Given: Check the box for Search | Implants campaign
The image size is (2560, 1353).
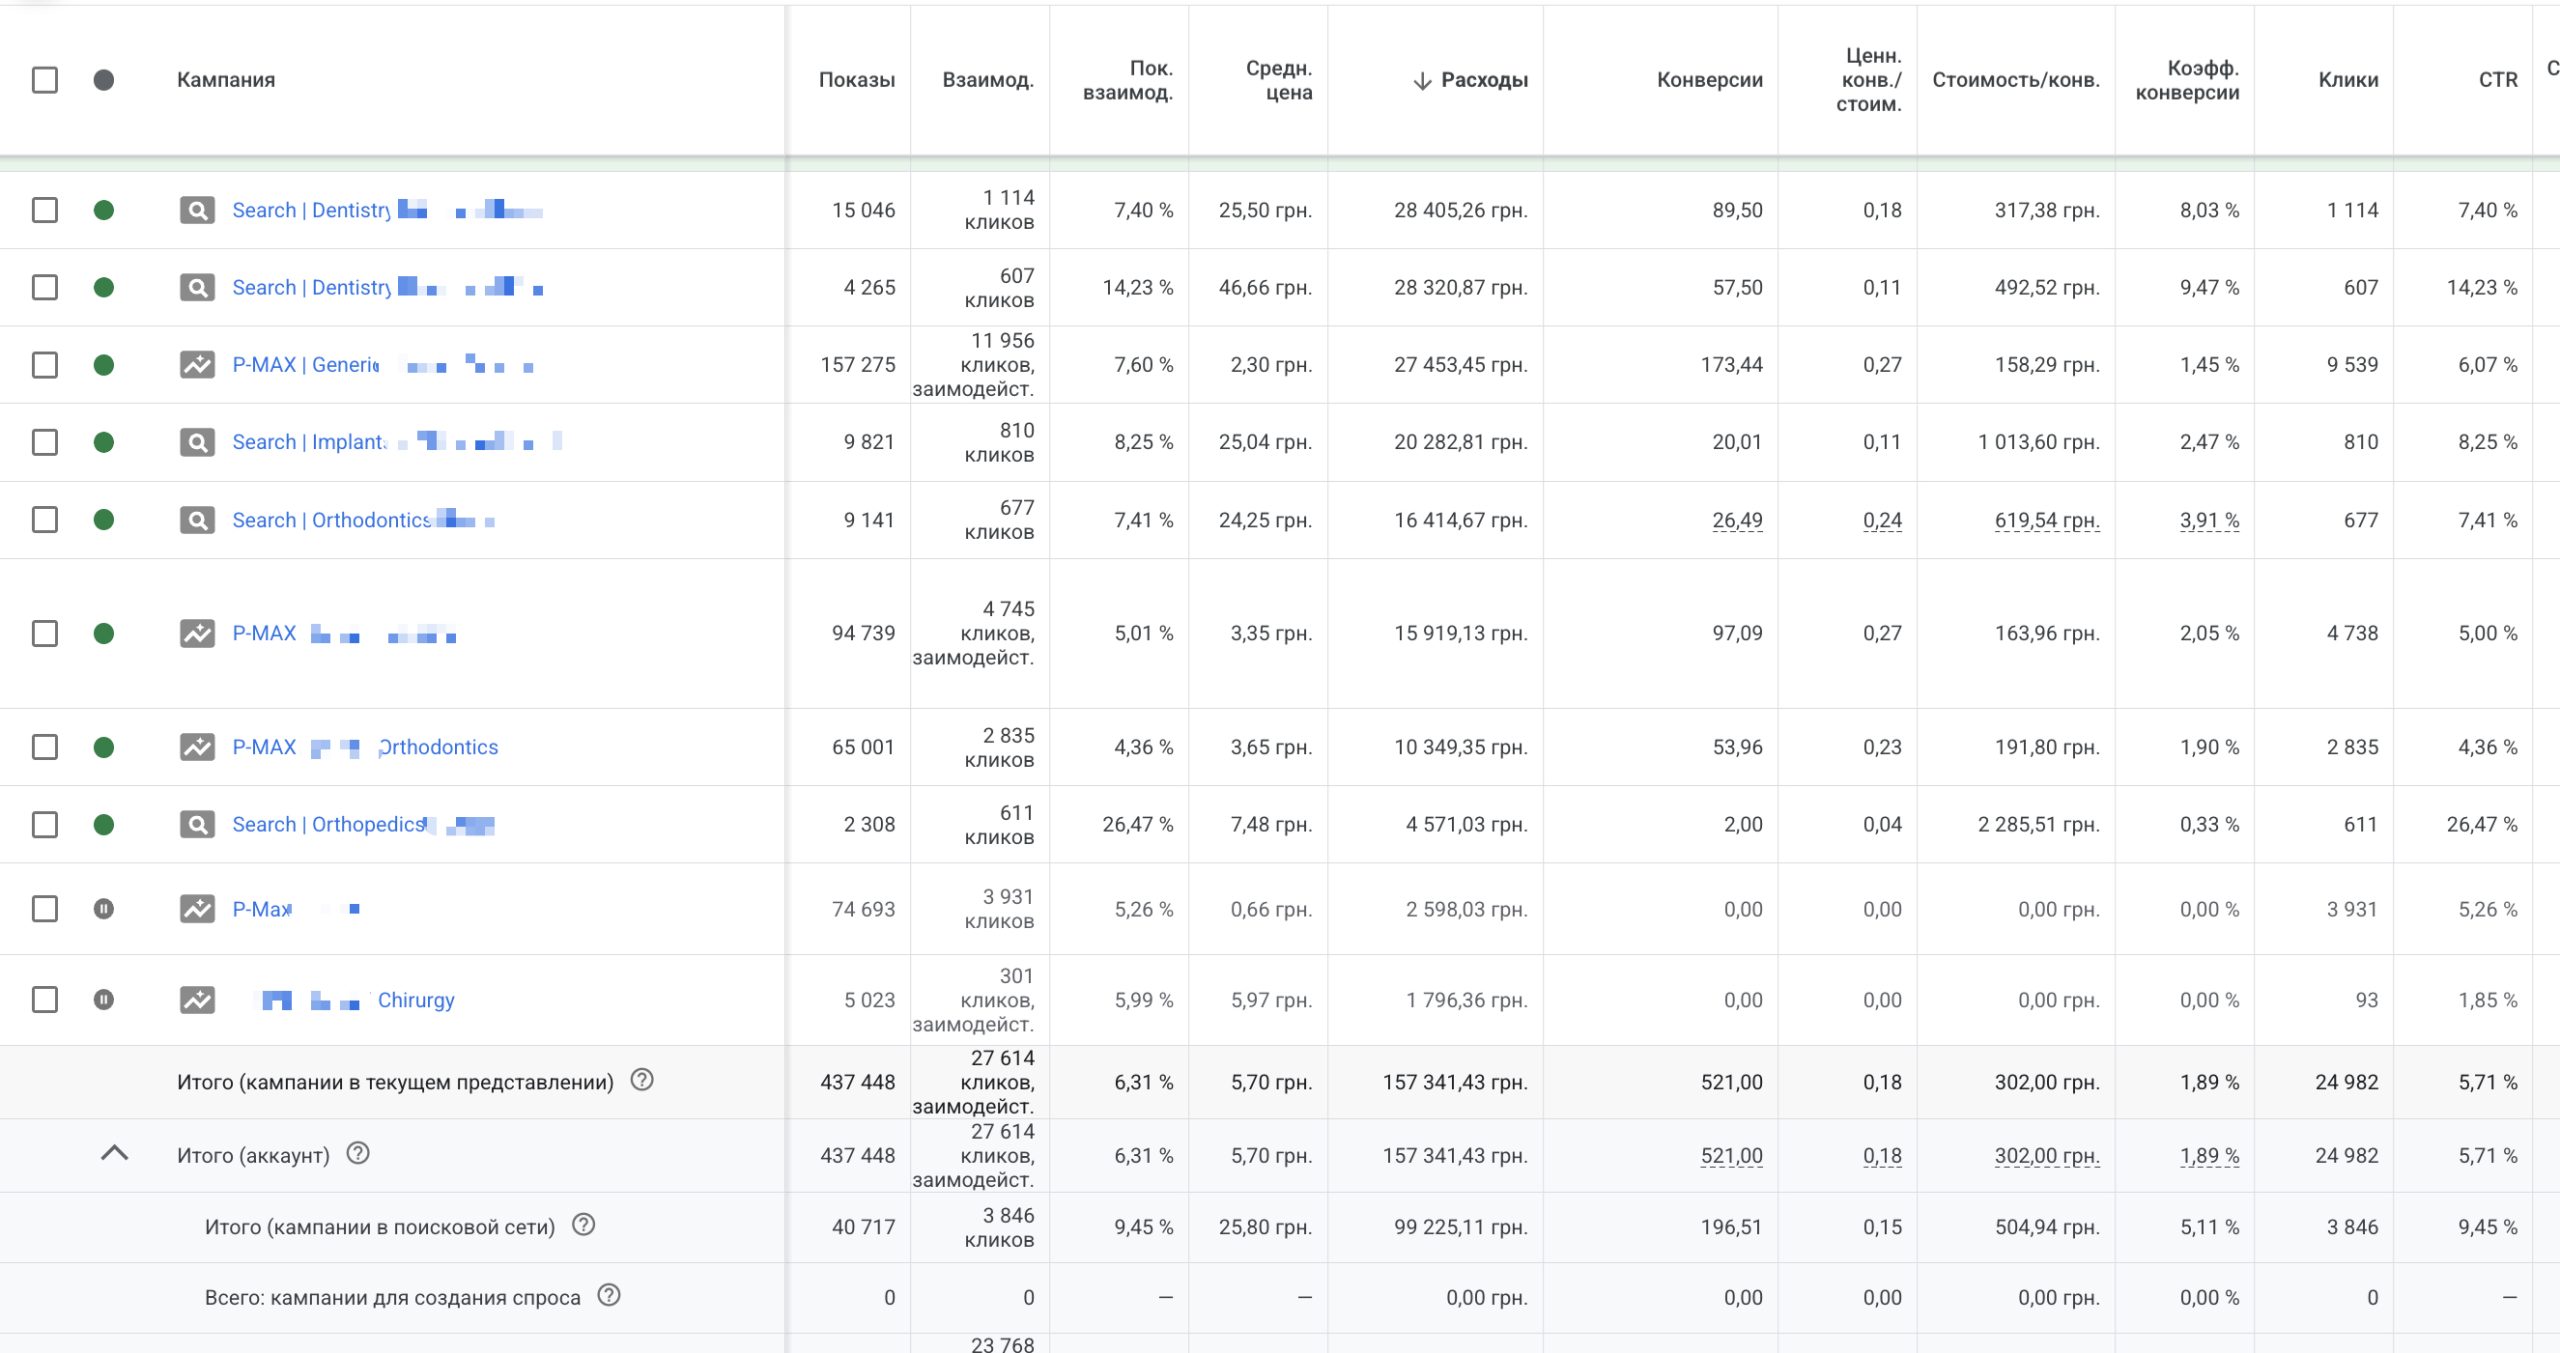Looking at the screenshot, I should click(x=45, y=442).
